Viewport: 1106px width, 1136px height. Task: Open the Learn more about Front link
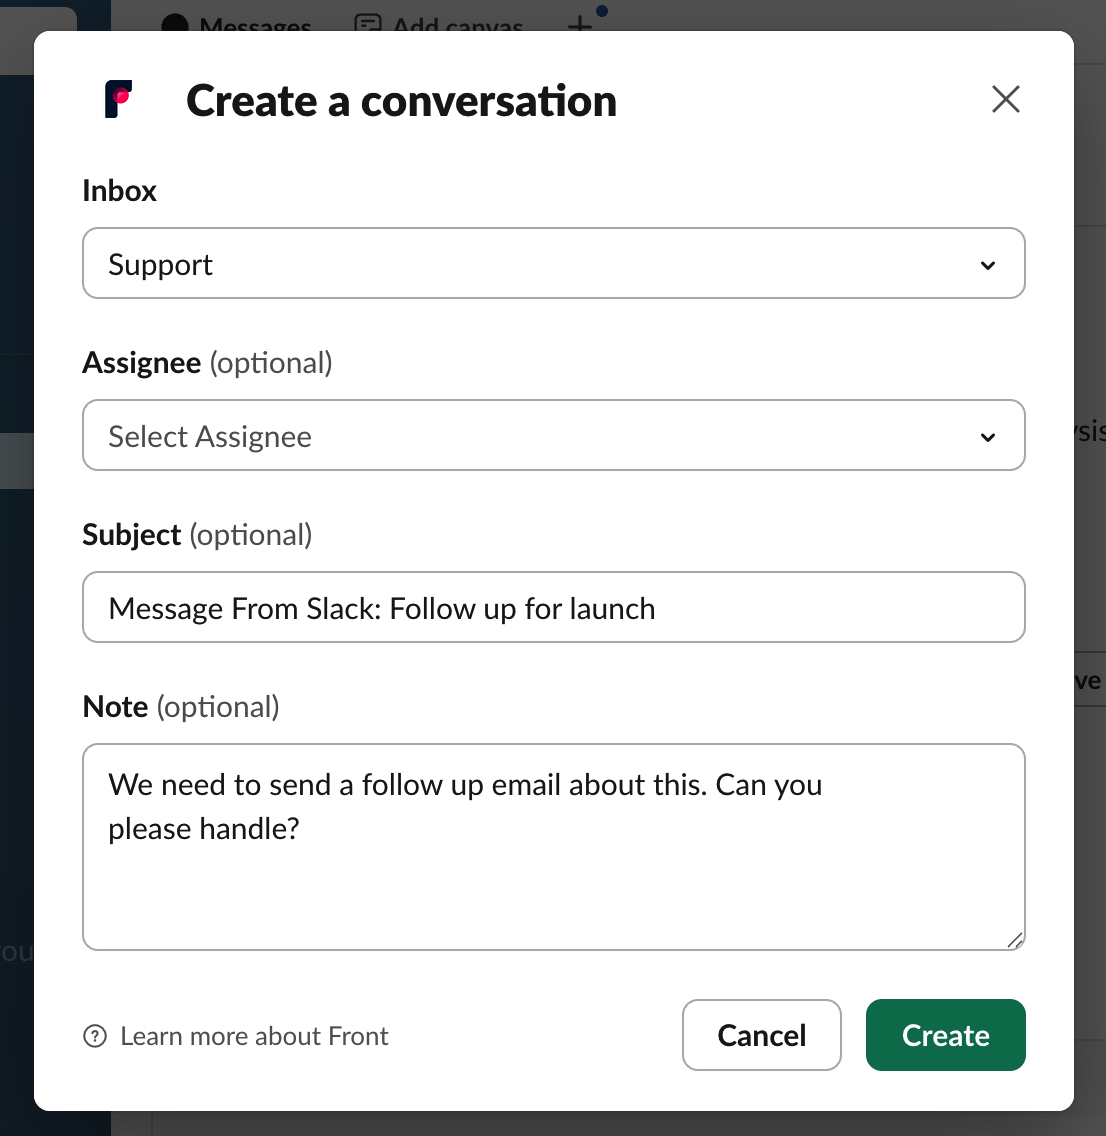coord(254,1036)
